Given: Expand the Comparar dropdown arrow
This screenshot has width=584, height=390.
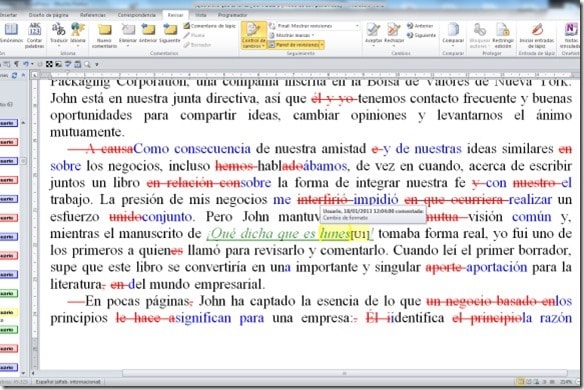Looking at the screenshot, I should point(453,46).
